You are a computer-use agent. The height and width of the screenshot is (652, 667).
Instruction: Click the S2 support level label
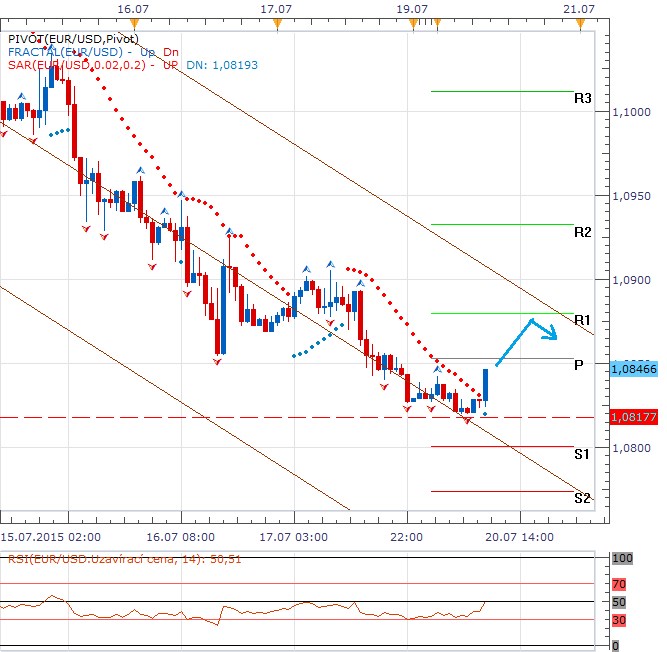[x=582, y=497]
